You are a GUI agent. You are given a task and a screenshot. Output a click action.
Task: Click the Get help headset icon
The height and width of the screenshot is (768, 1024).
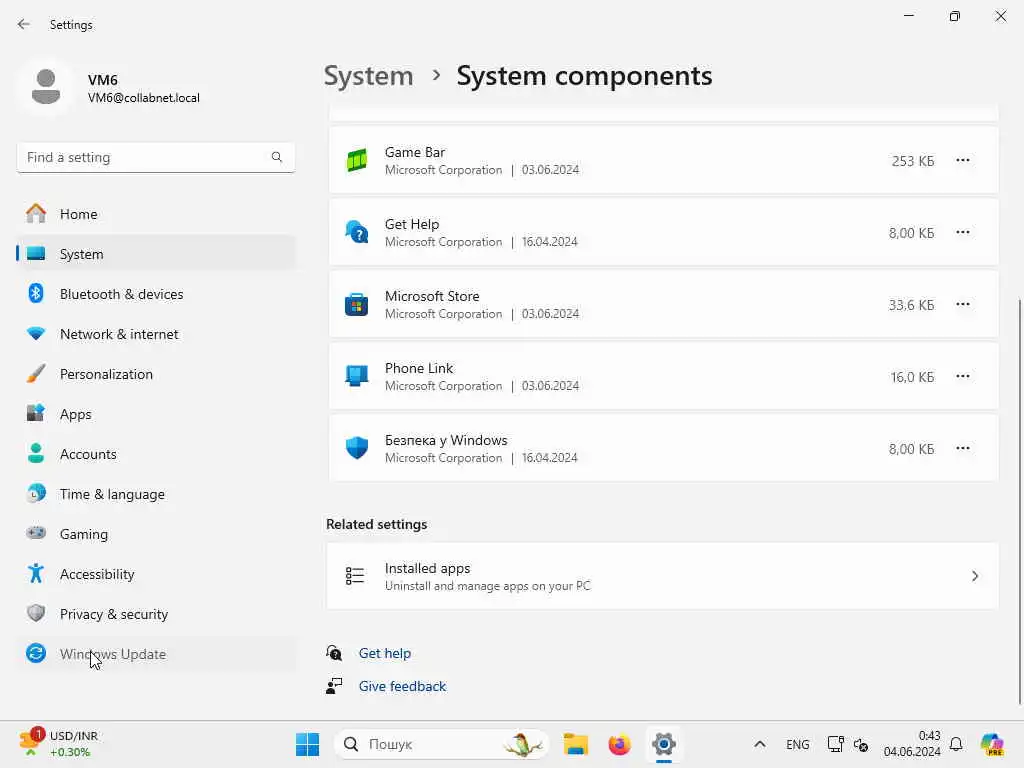(334, 653)
